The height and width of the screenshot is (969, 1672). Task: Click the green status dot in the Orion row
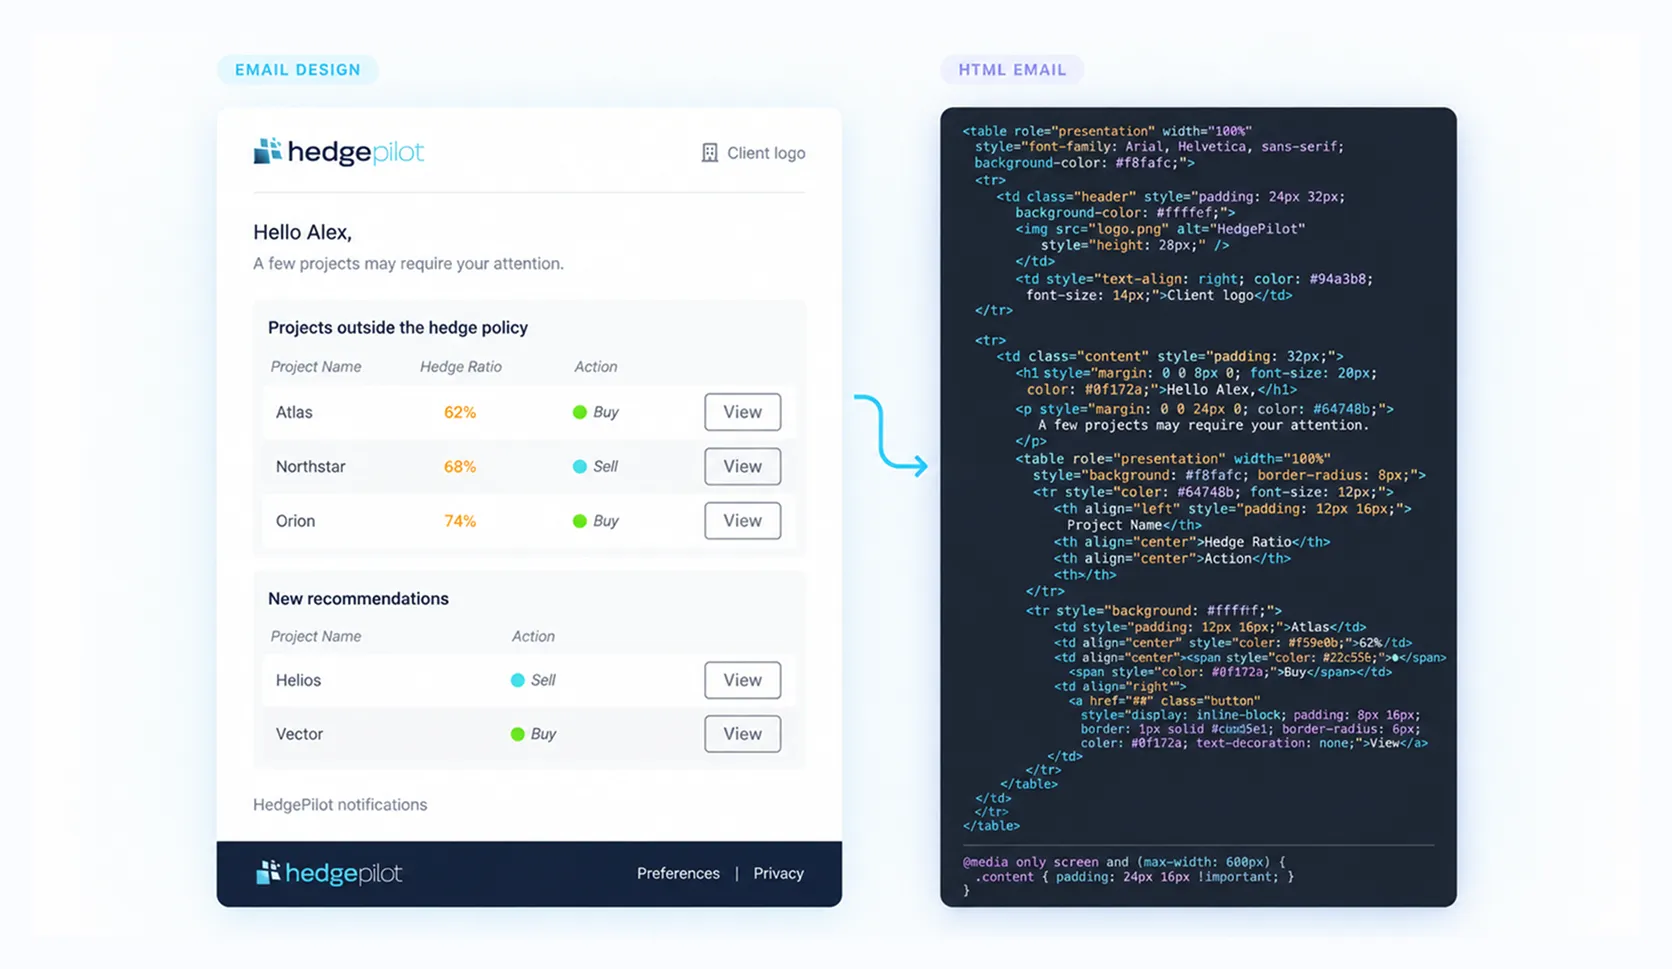point(579,521)
